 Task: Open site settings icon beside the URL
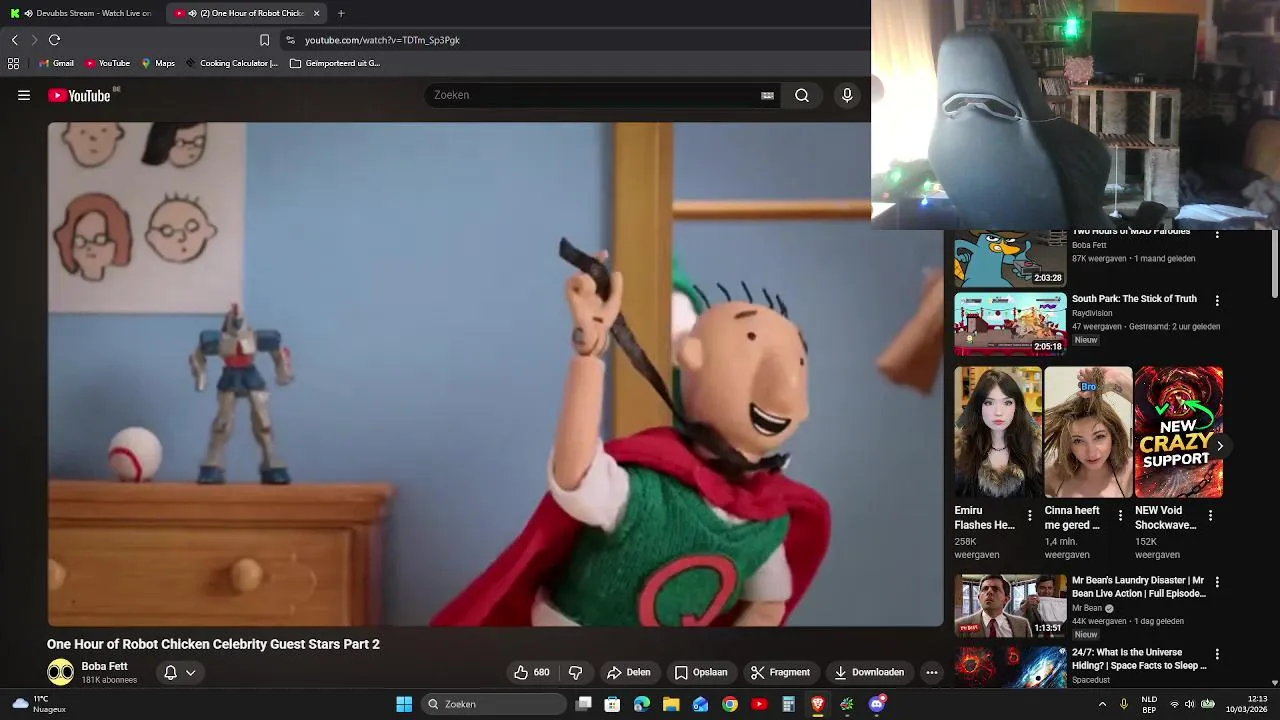(x=290, y=40)
